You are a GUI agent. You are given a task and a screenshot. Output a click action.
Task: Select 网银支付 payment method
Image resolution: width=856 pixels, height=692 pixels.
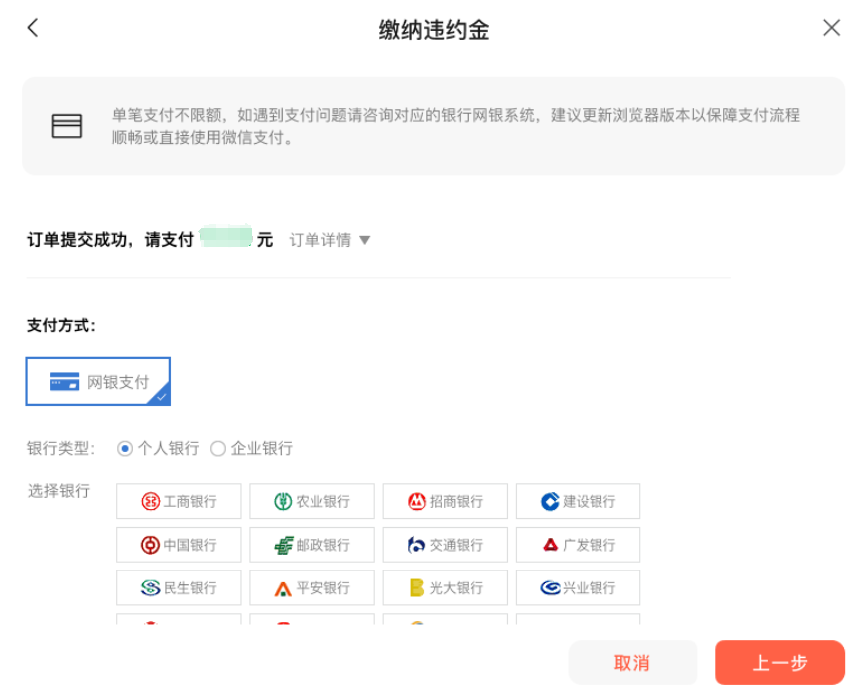tap(98, 382)
